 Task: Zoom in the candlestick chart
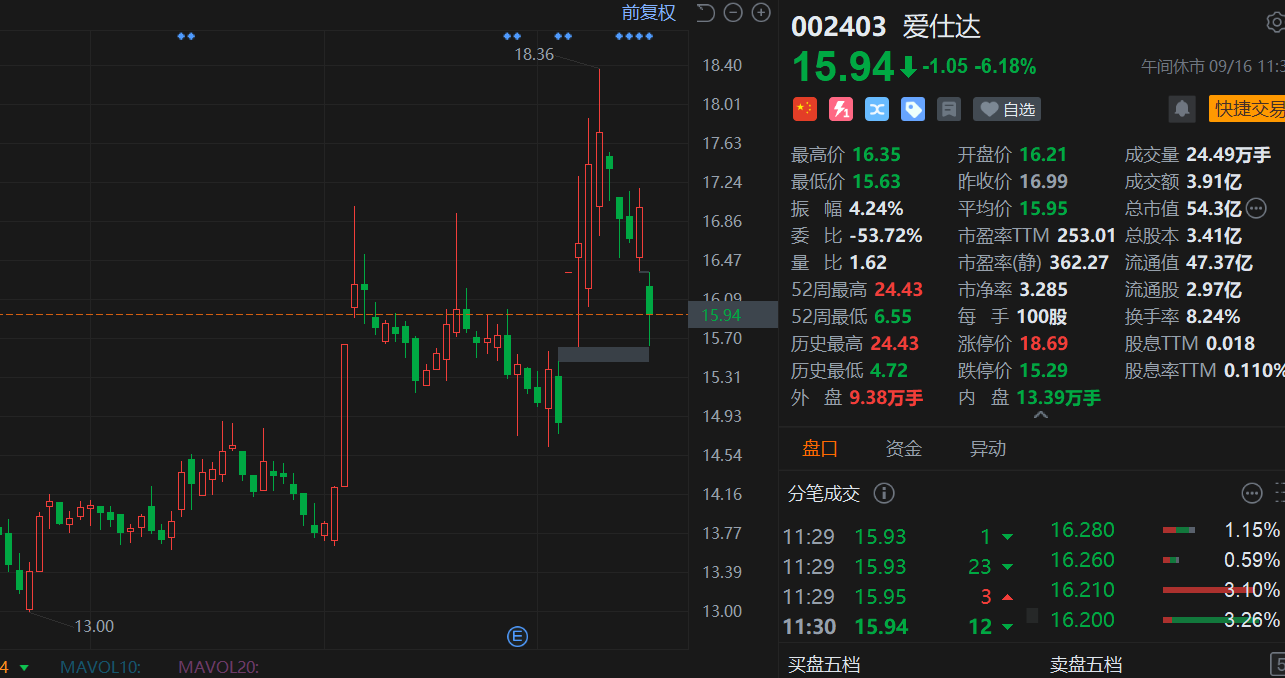point(761,13)
